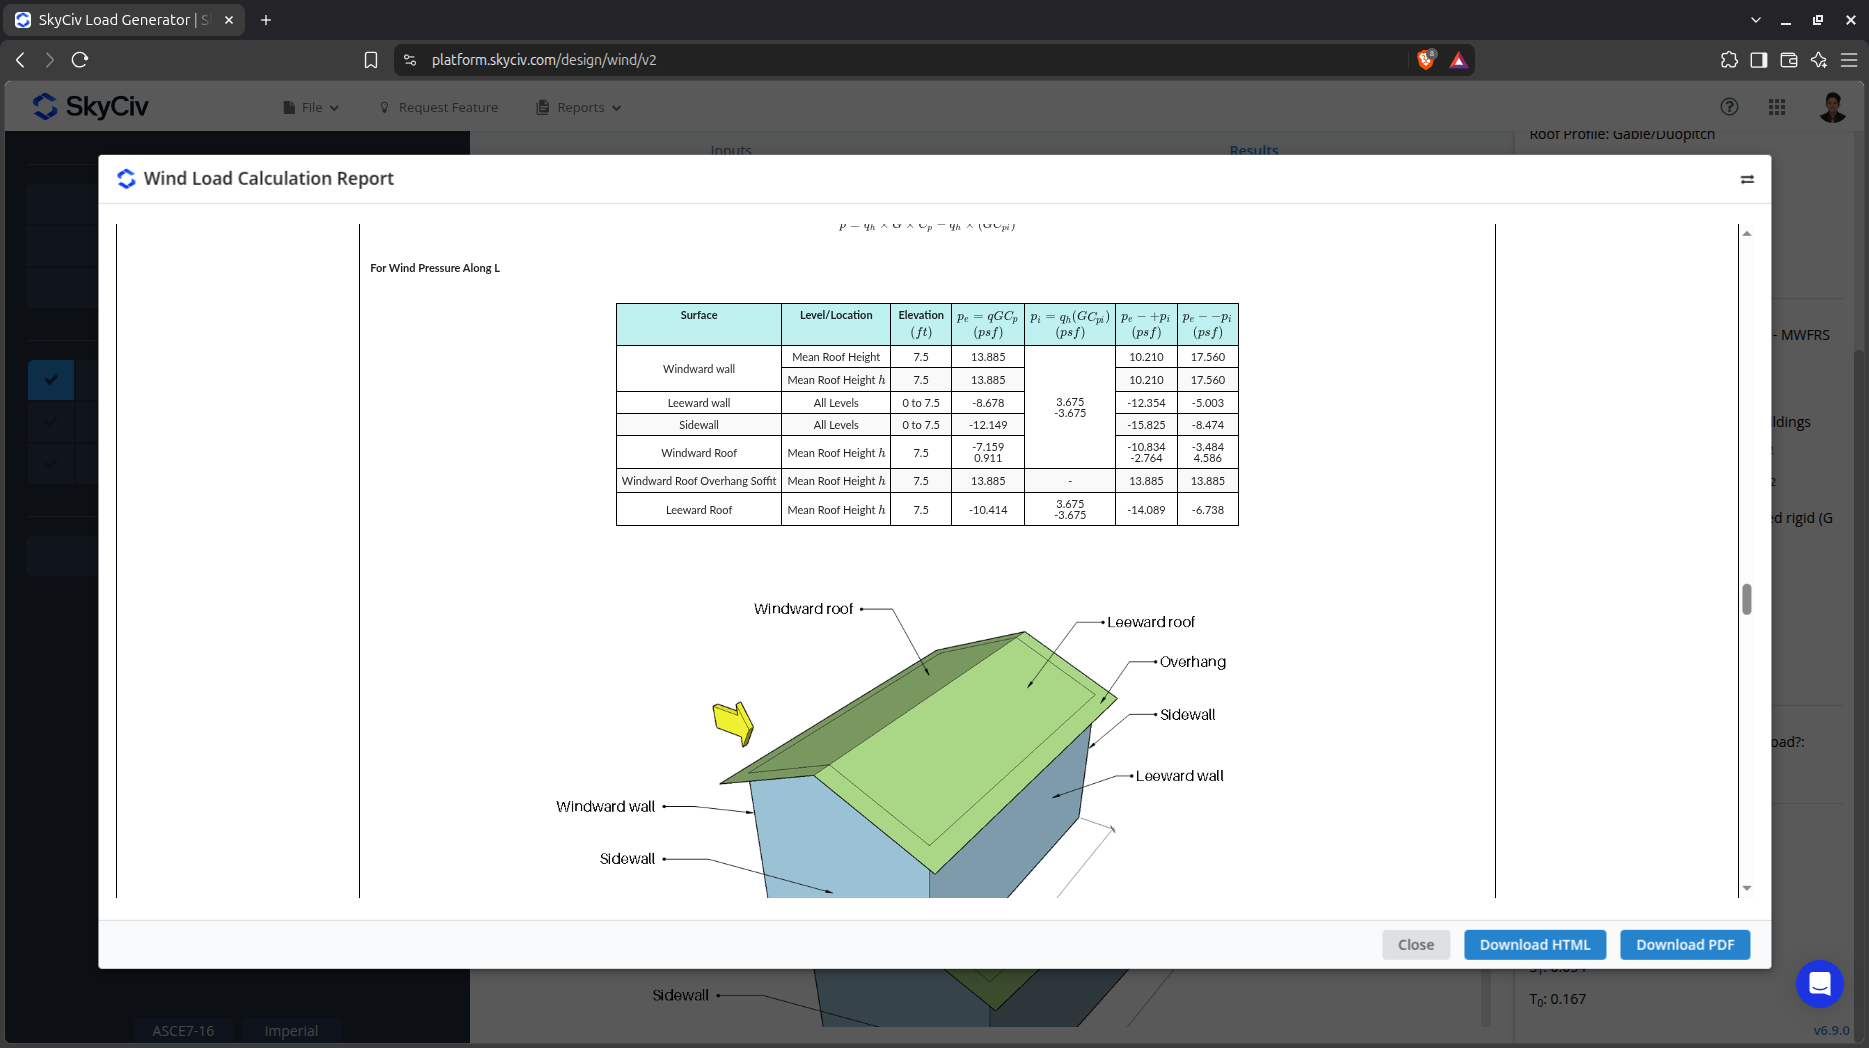Image resolution: width=1869 pixels, height=1048 pixels.
Task: Click the 'For Wind Pressure Along L' heading
Action: 435,268
